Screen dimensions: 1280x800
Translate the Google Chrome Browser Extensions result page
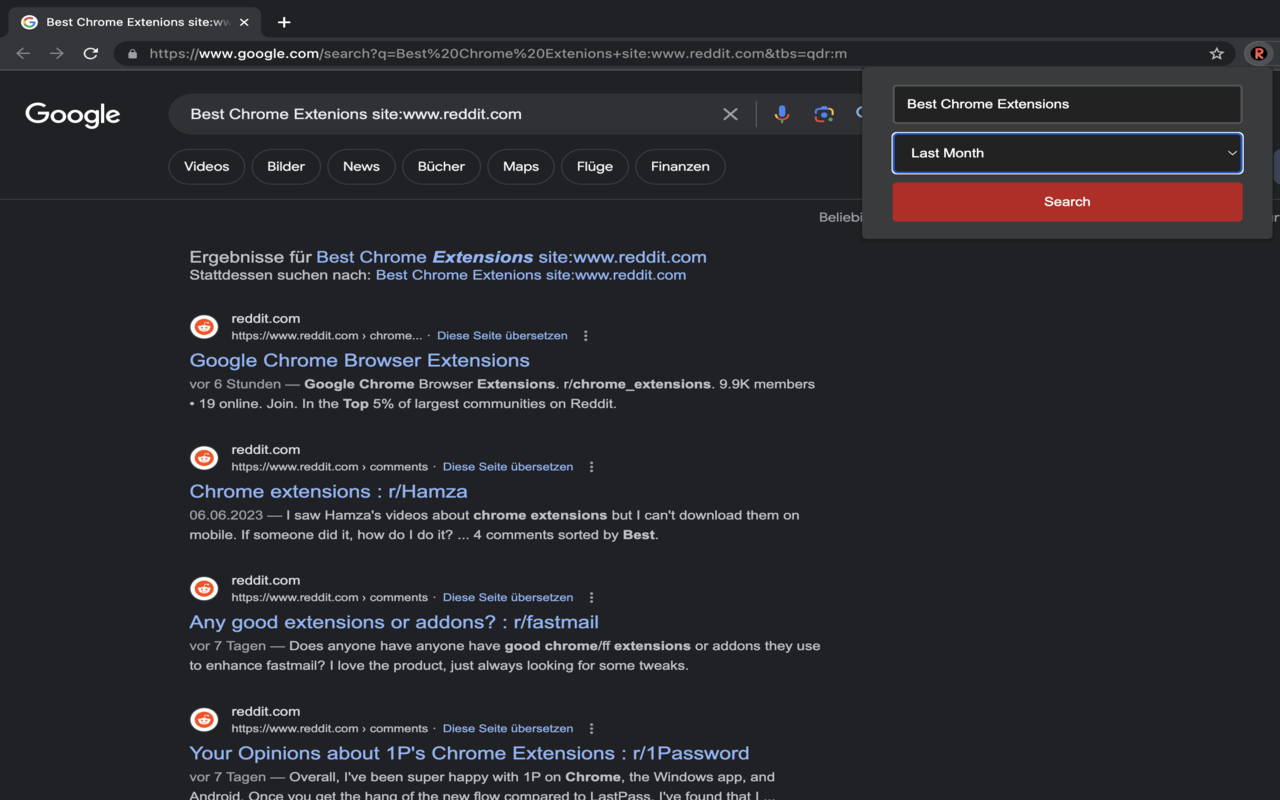coord(502,336)
